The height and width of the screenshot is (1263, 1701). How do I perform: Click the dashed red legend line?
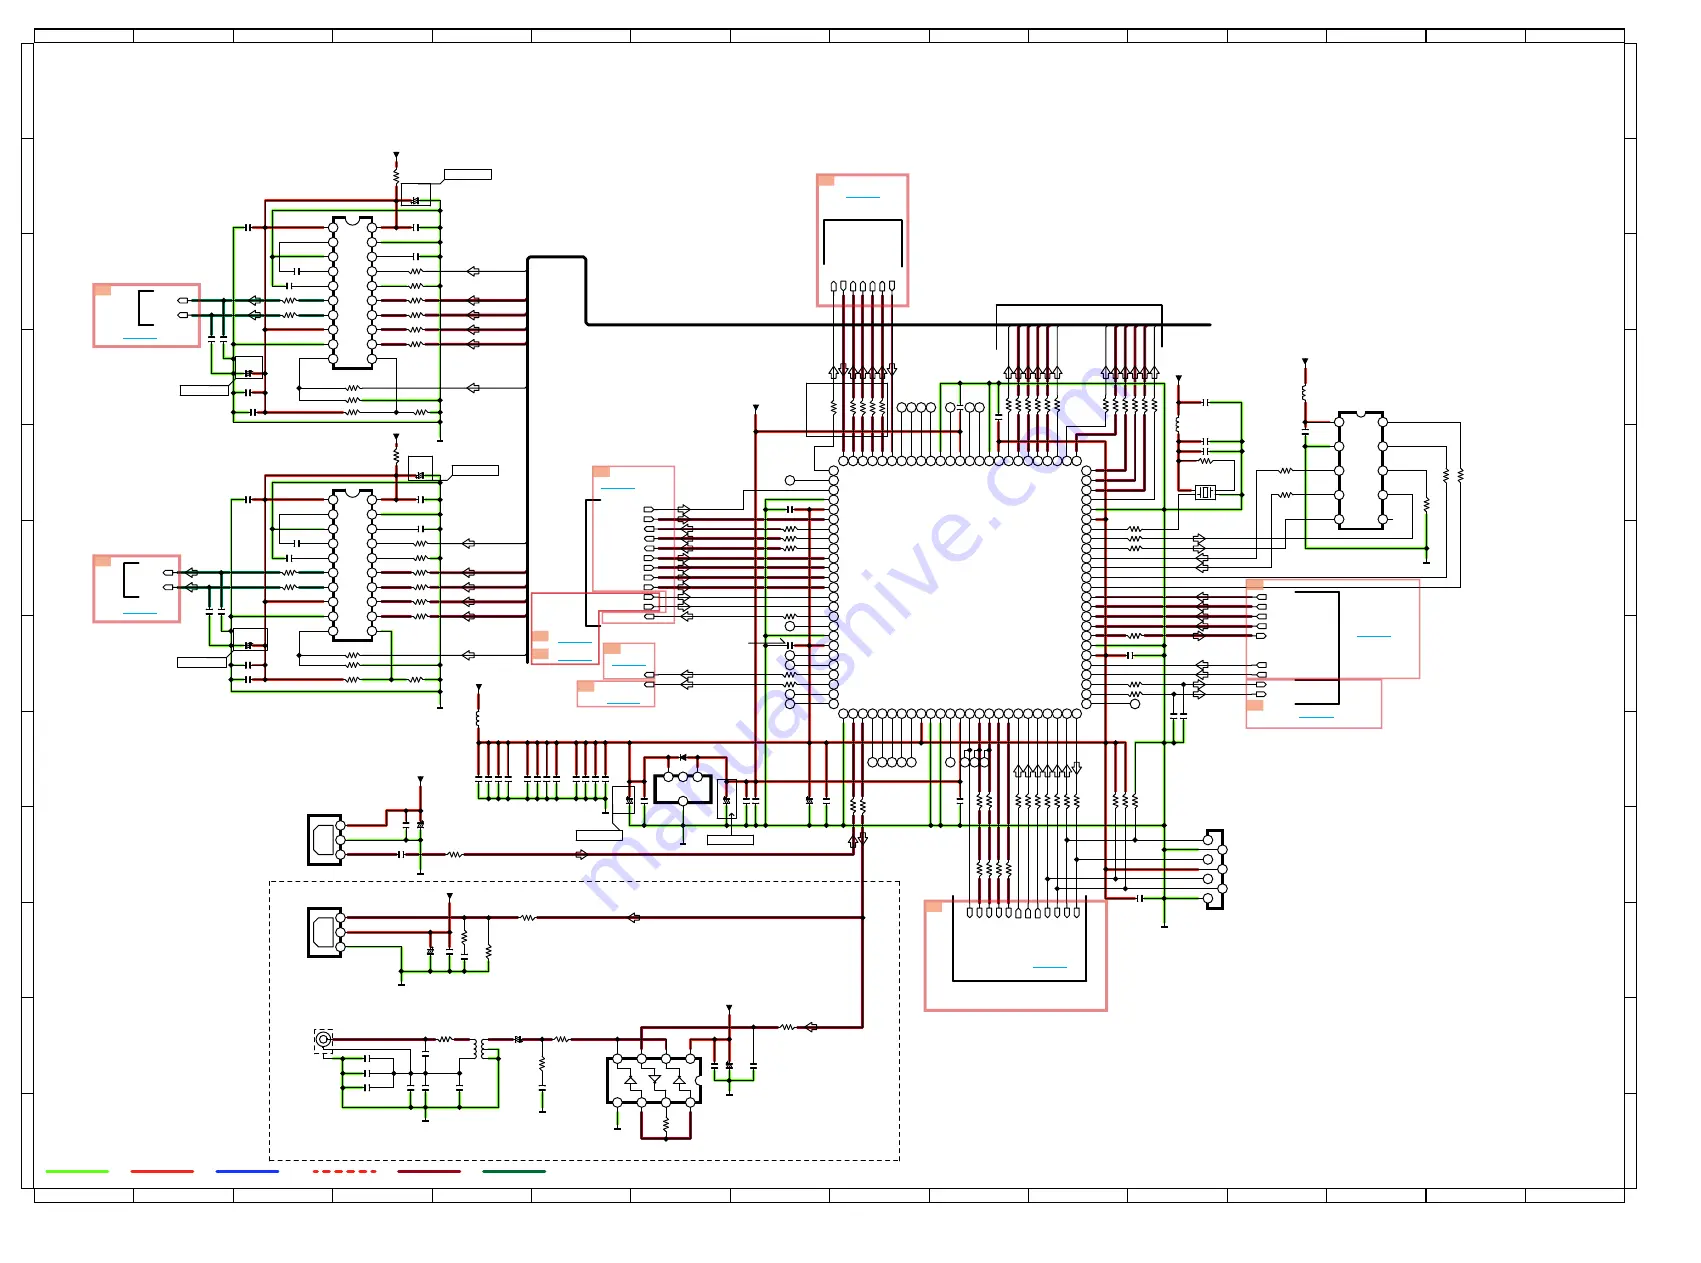point(344,1171)
